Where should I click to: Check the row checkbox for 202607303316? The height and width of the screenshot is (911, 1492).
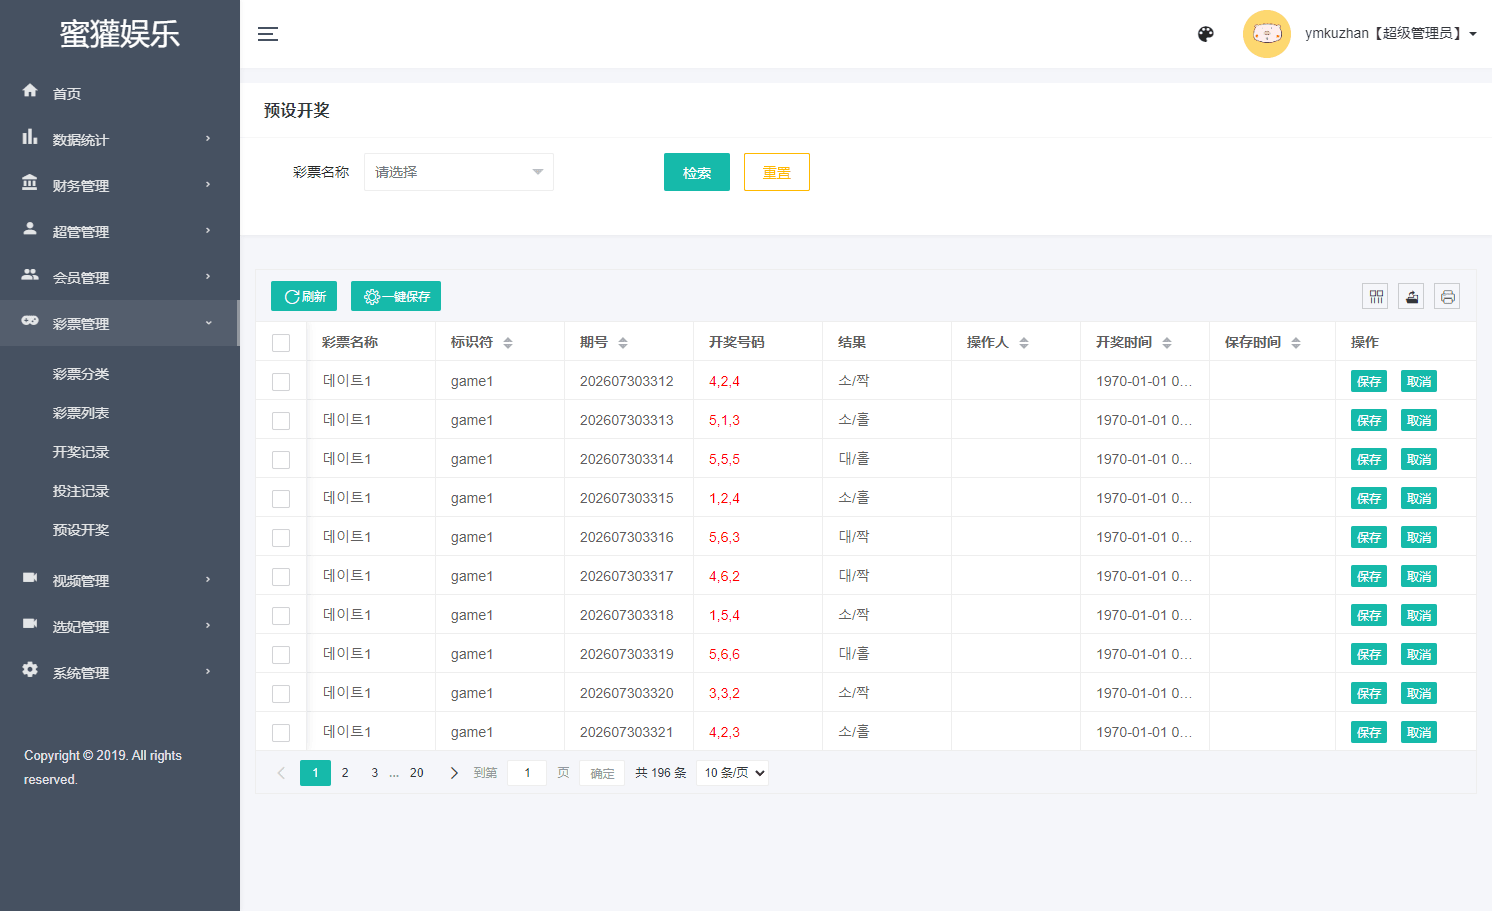click(281, 538)
